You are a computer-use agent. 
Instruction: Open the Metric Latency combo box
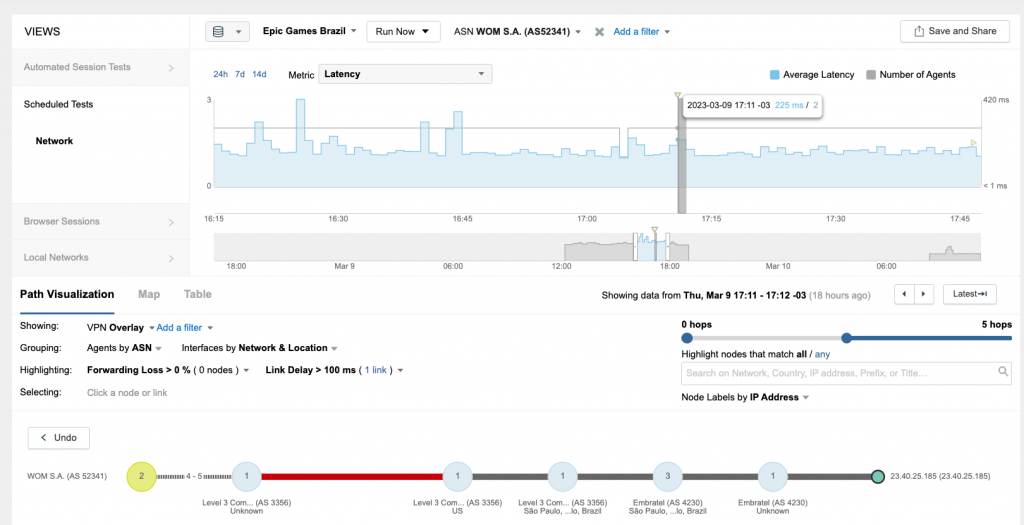pos(405,74)
